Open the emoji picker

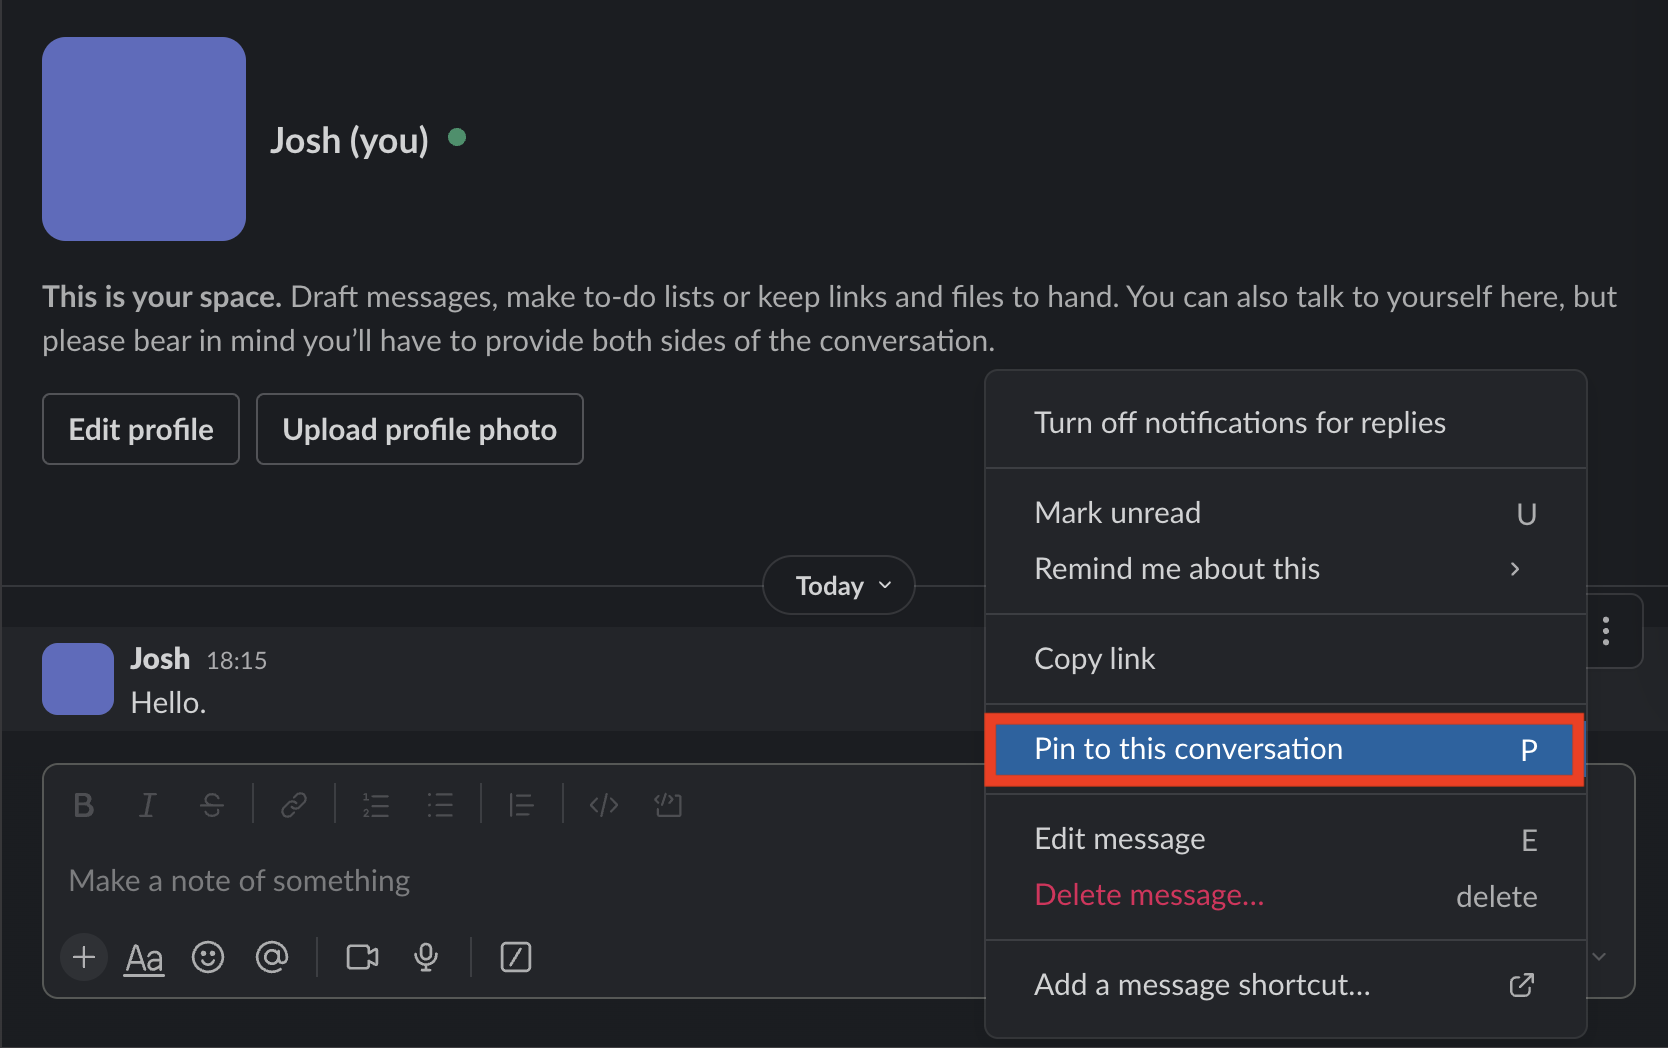pyautogui.click(x=208, y=957)
